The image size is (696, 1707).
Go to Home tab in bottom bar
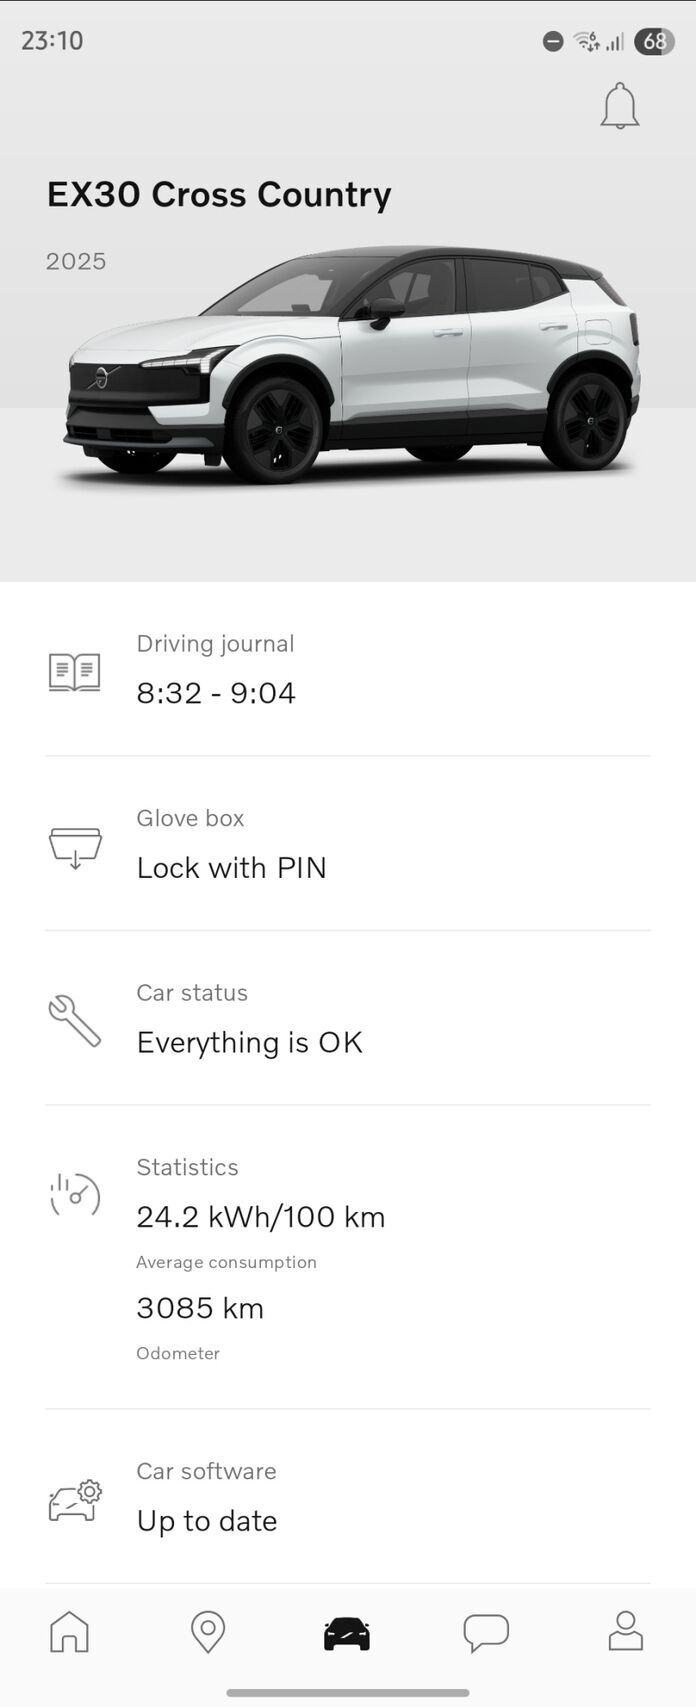coord(69,1632)
